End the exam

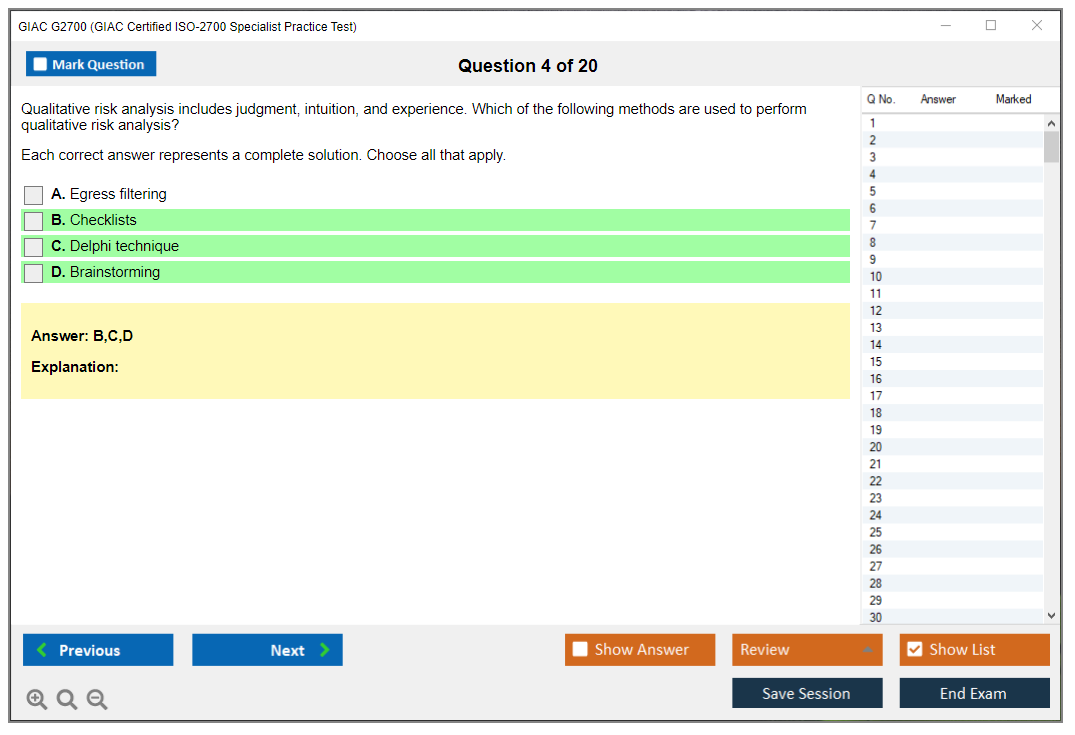click(x=974, y=692)
